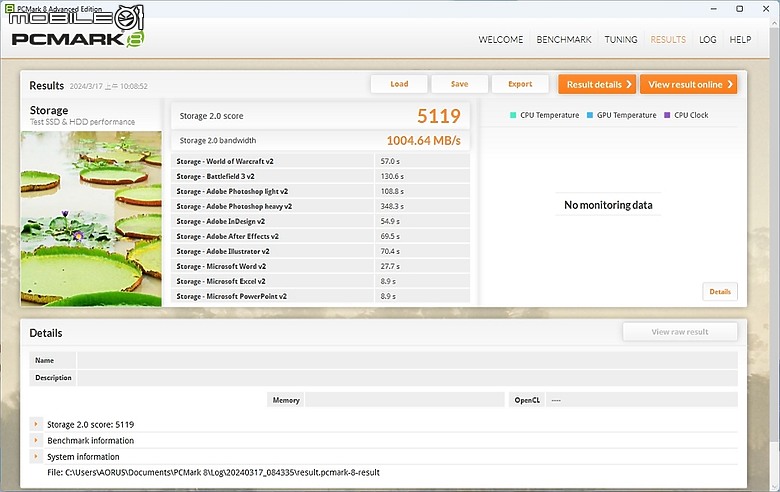Click the GPU Temperature blue legend swatch

tap(589, 115)
